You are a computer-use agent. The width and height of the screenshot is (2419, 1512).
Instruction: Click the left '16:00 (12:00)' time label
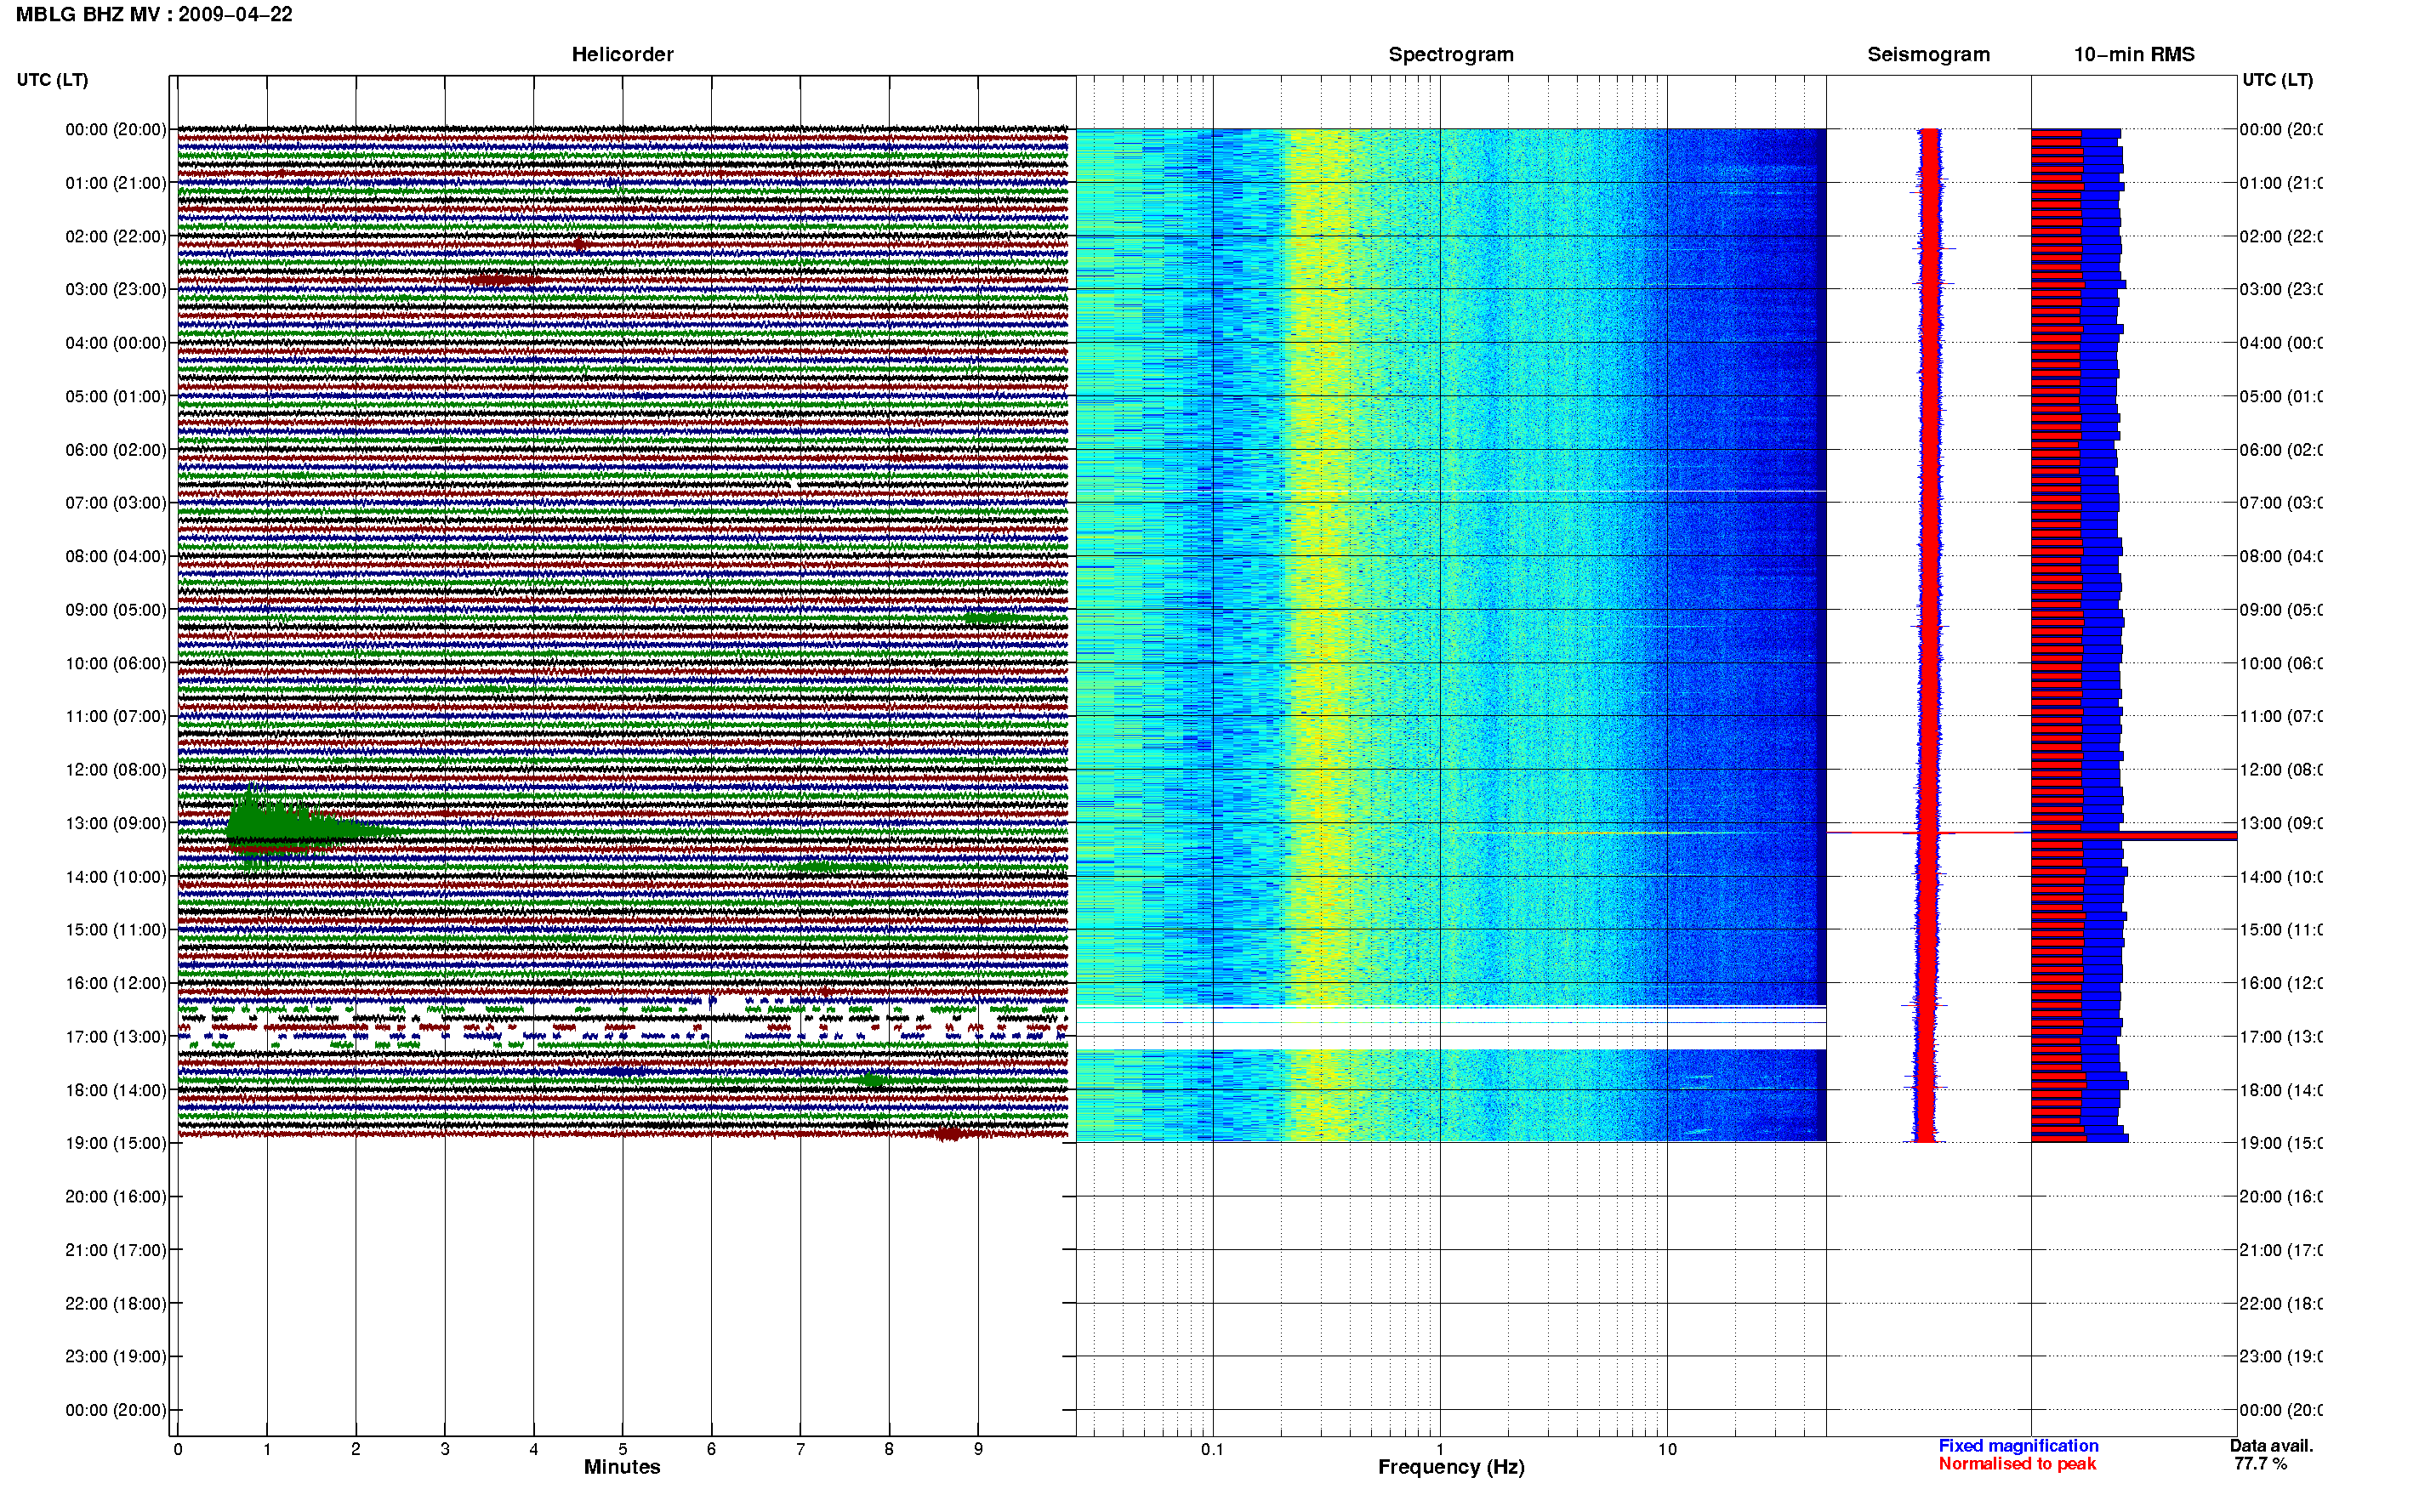pyautogui.click(x=116, y=983)
